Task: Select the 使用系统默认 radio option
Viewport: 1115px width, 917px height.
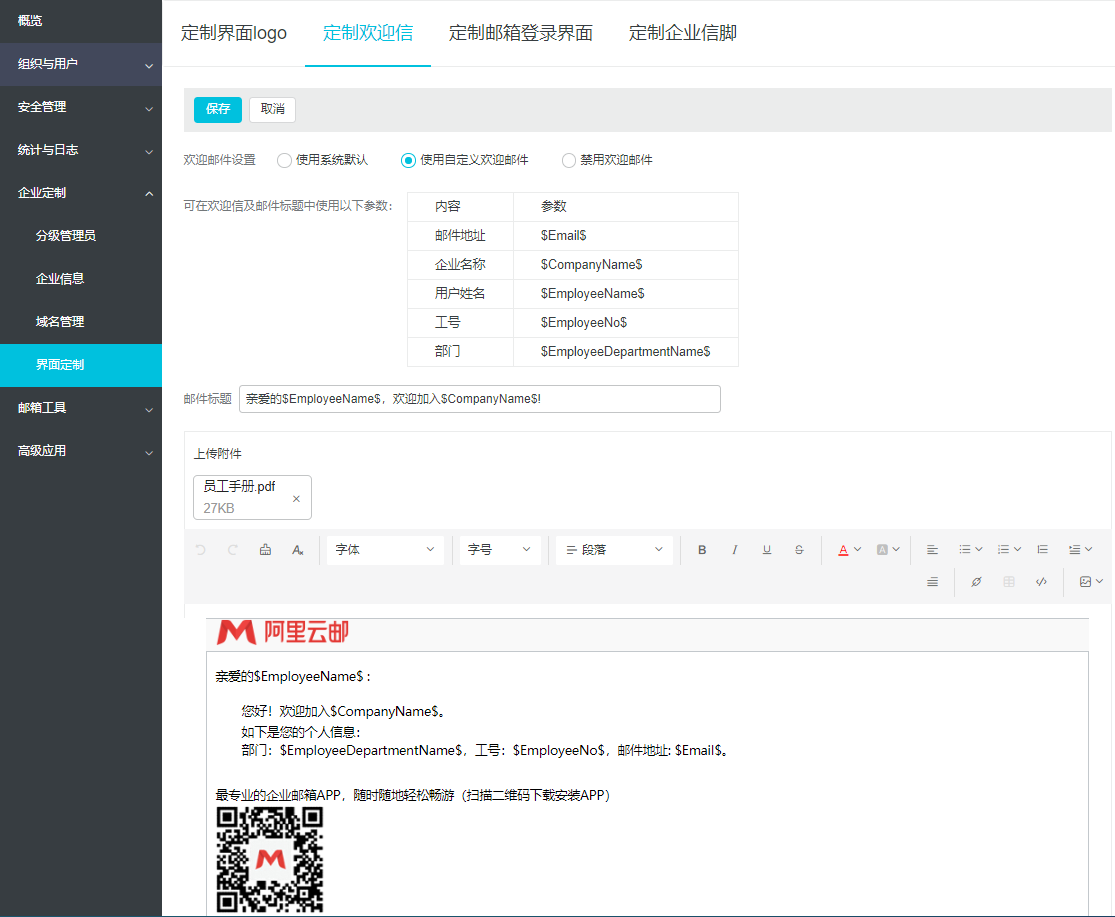Action: 285,160
